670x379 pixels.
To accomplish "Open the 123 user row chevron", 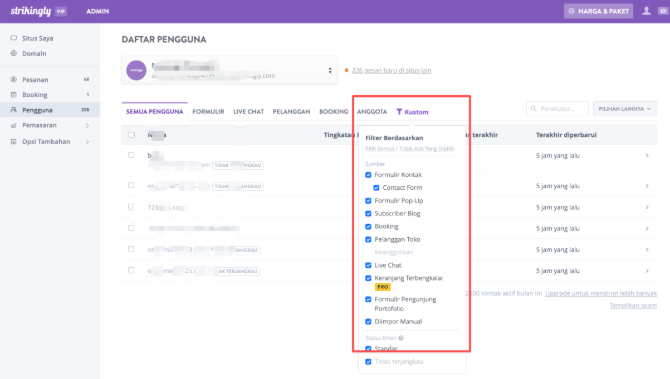I will pos(647,207).
